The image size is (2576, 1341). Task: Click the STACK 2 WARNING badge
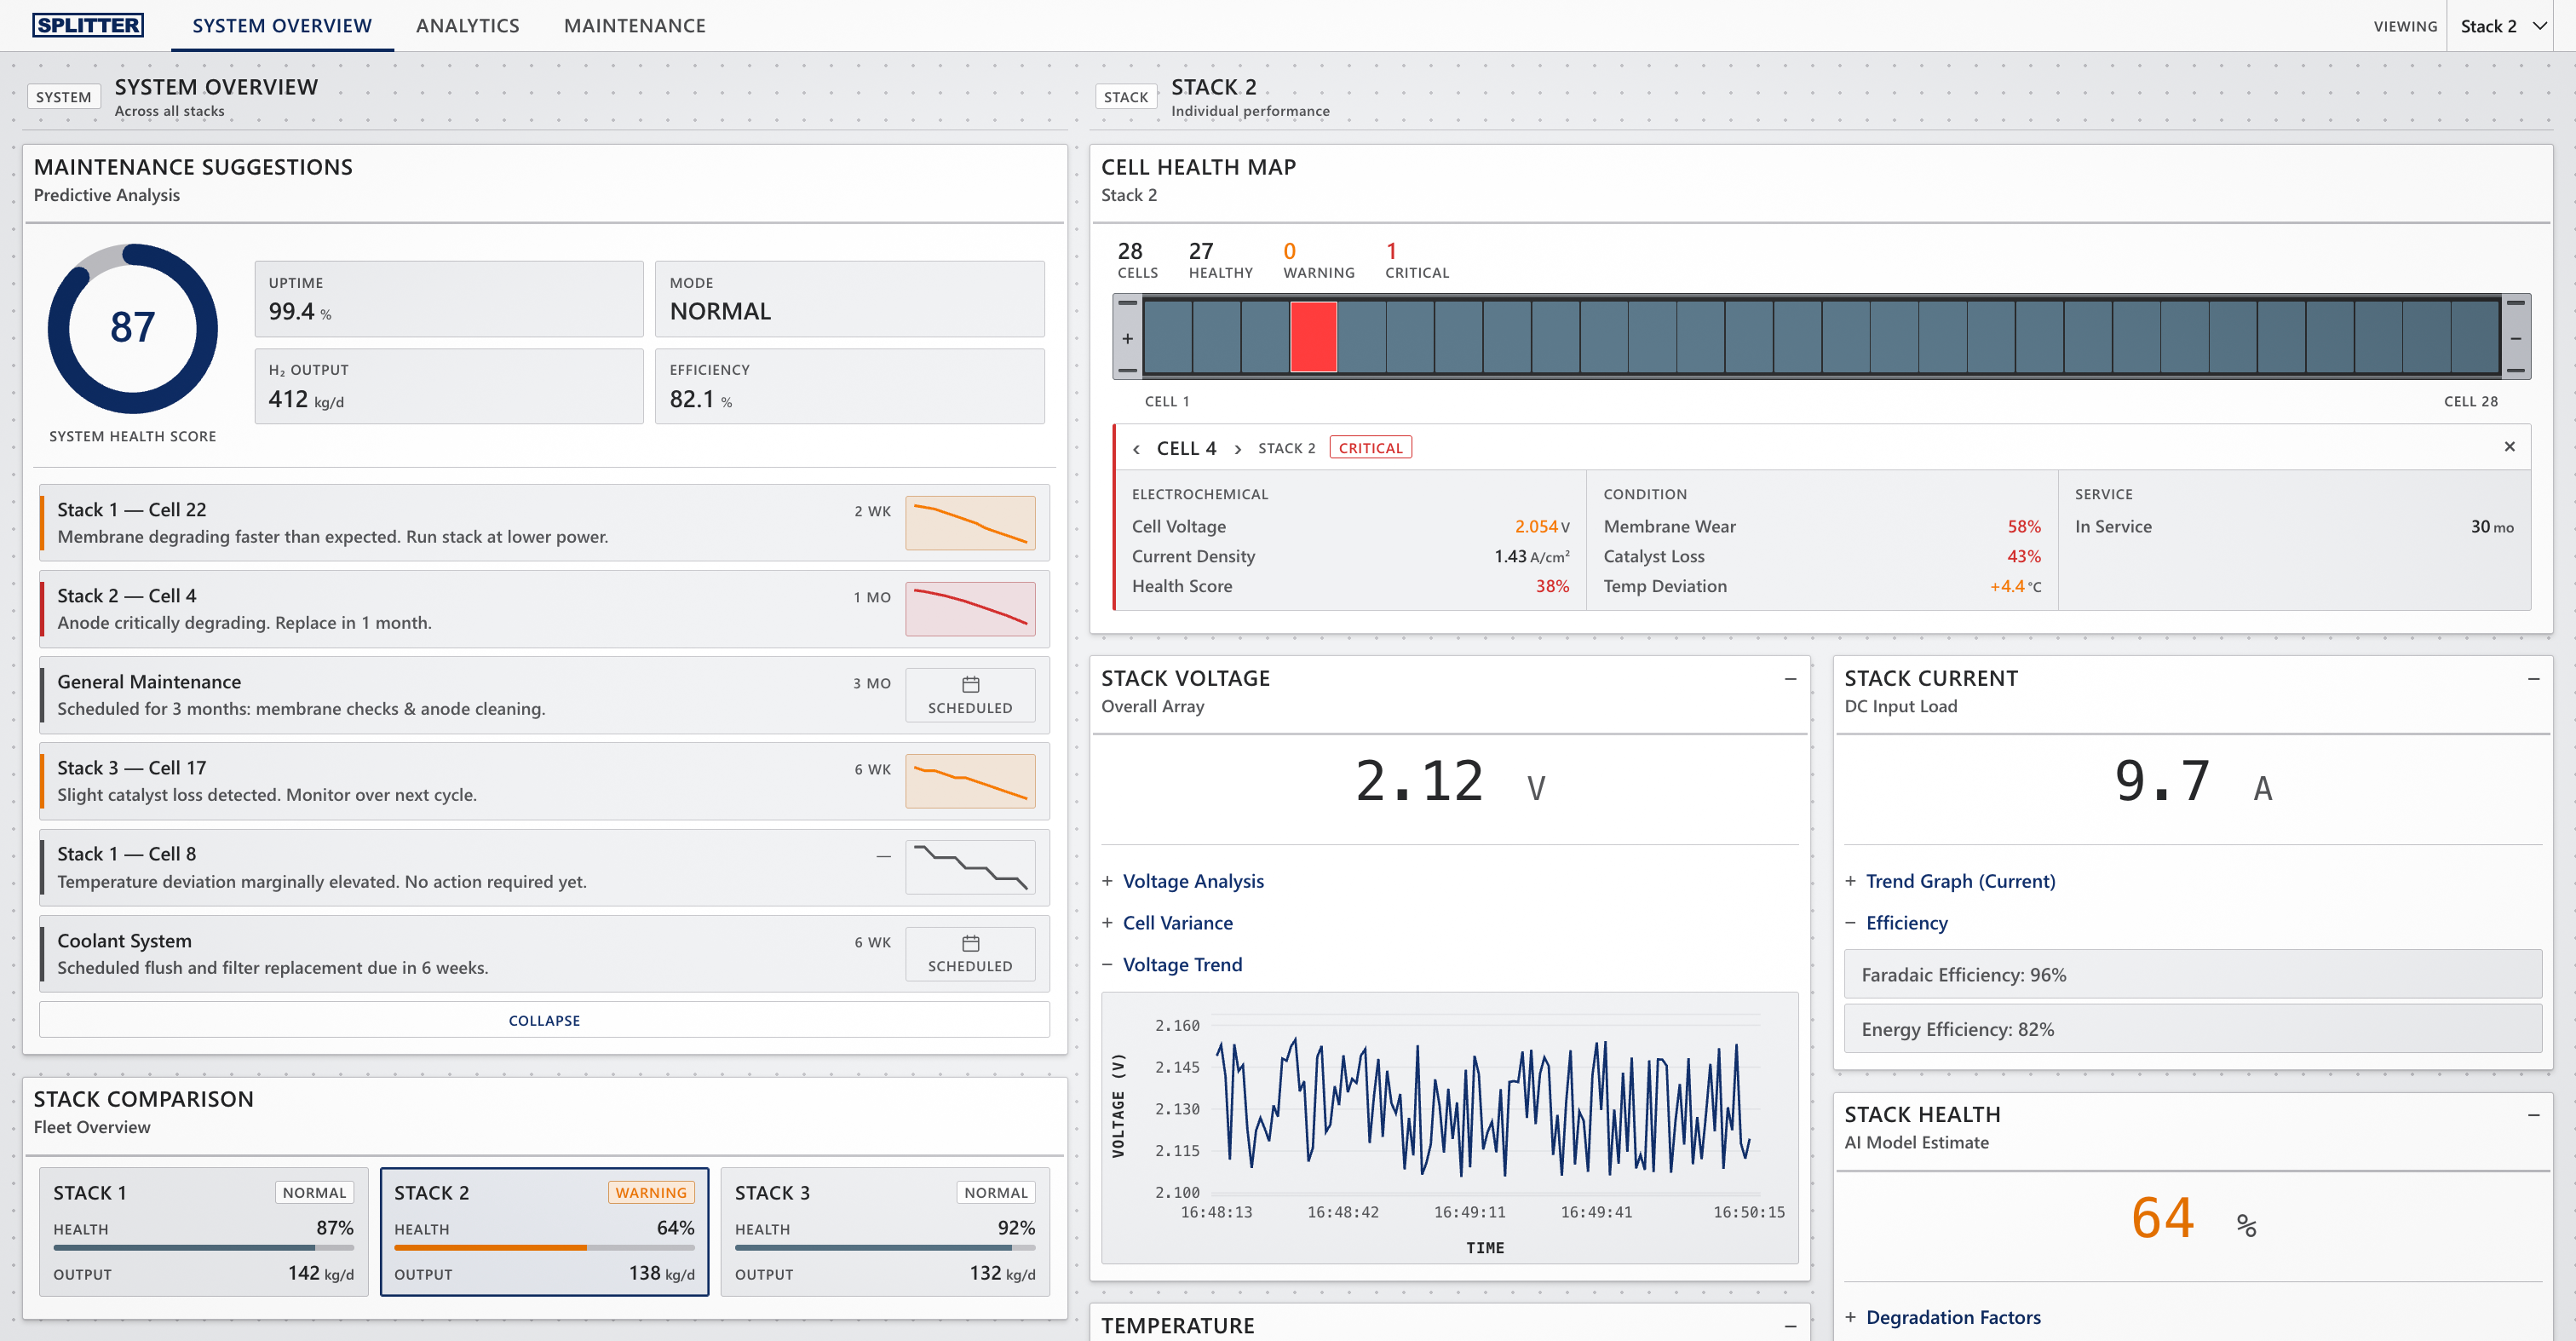pos(651,1193)
